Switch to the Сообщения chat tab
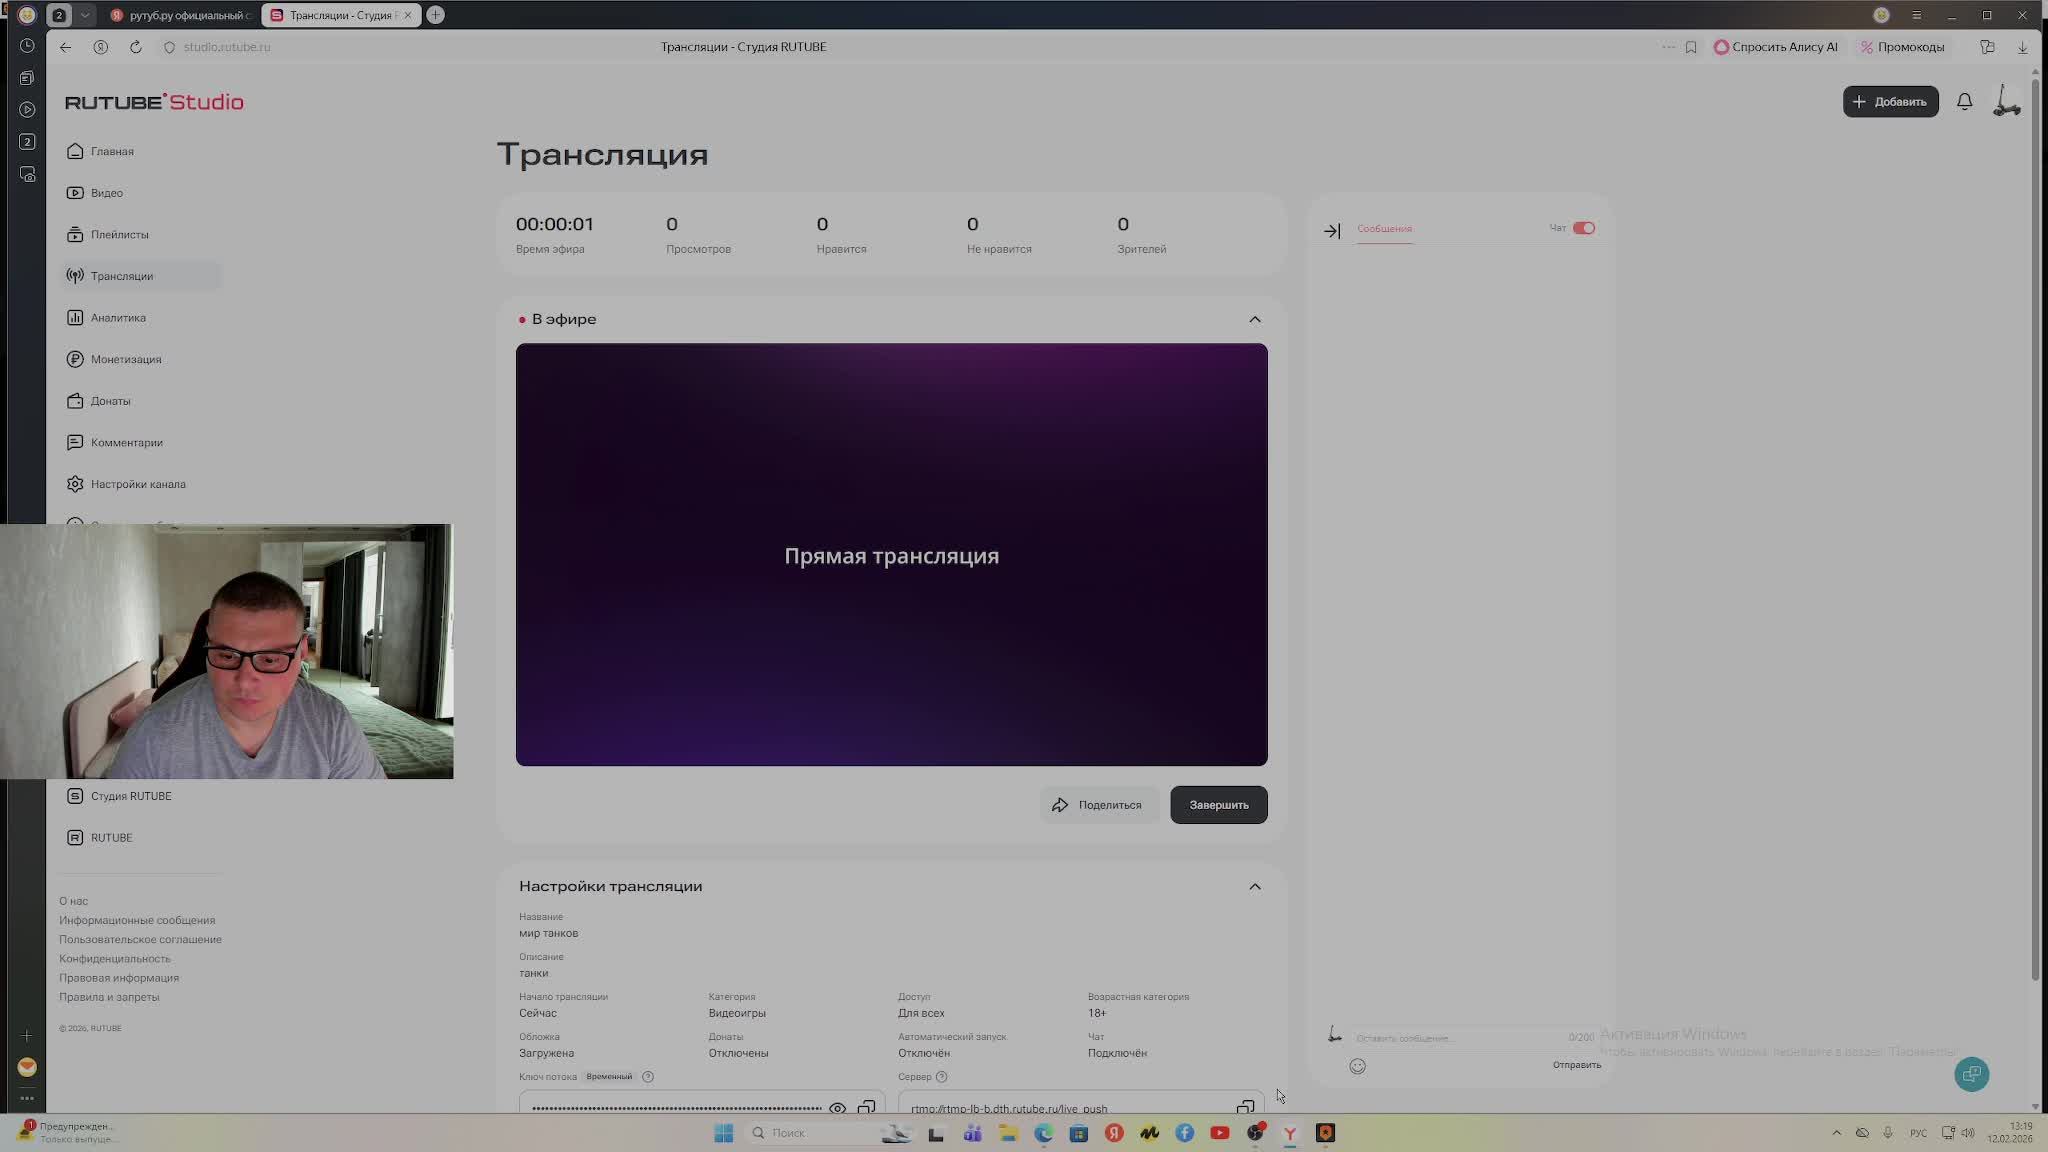 point(1384,229)
